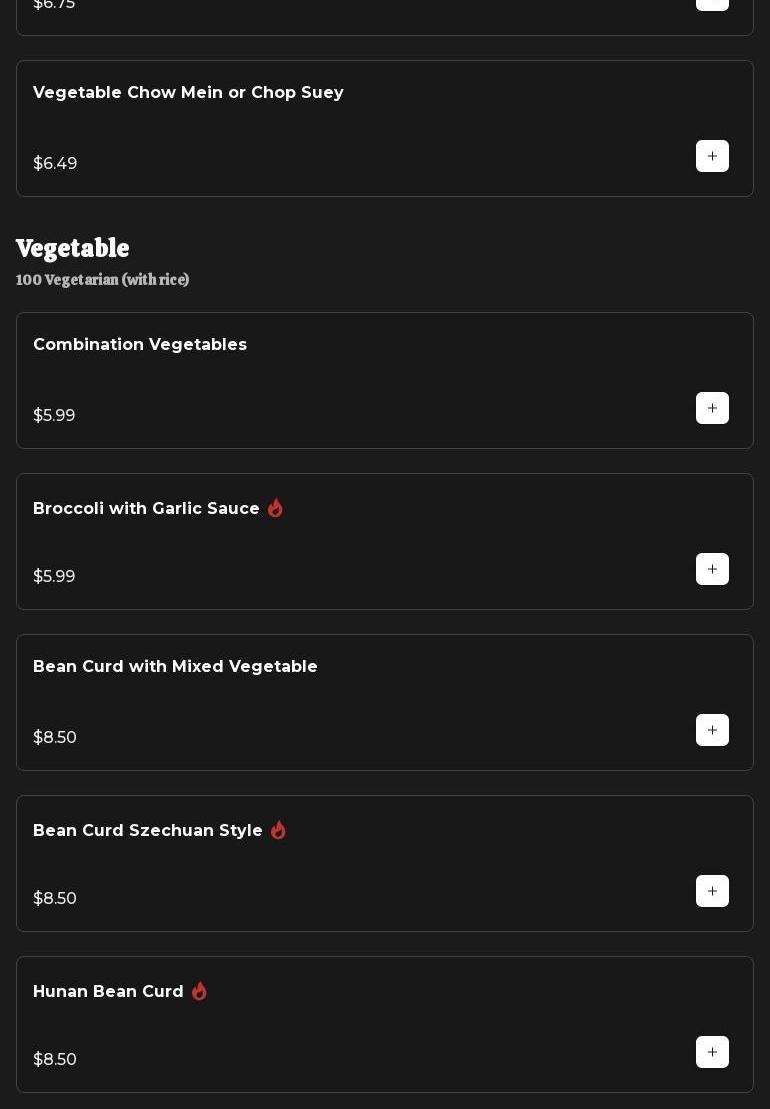Add Combination Vegetables using its plus button
This screenshot has width=770, height=1109.
coord(712,408)
